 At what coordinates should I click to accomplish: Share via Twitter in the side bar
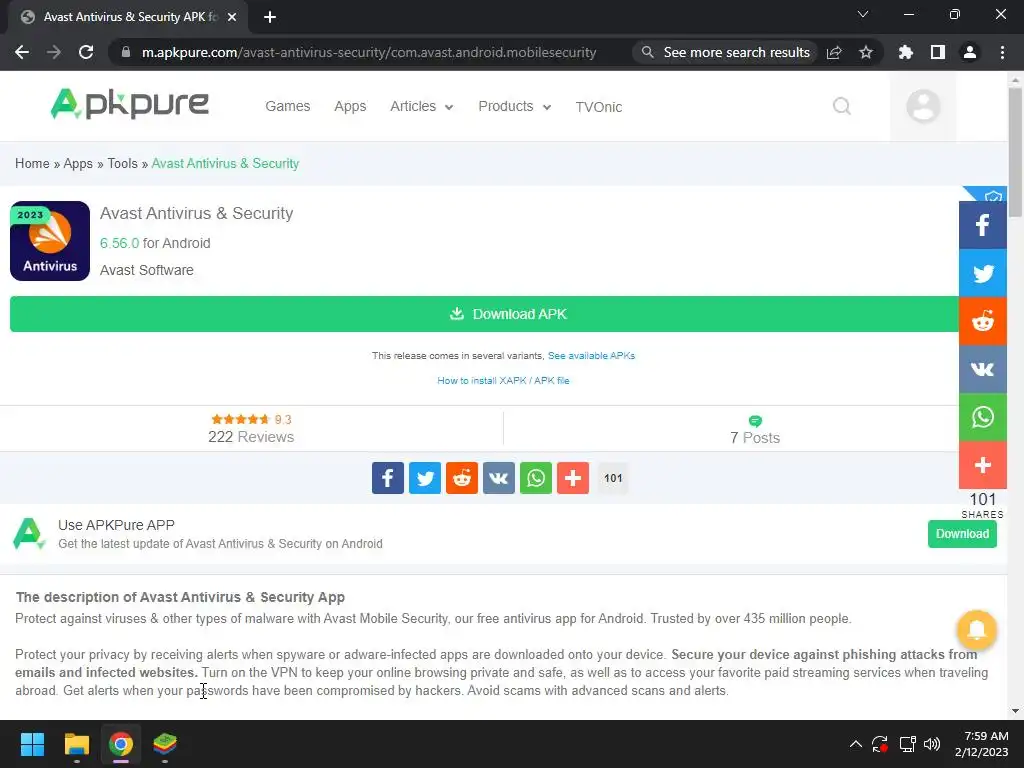(982, 273)
